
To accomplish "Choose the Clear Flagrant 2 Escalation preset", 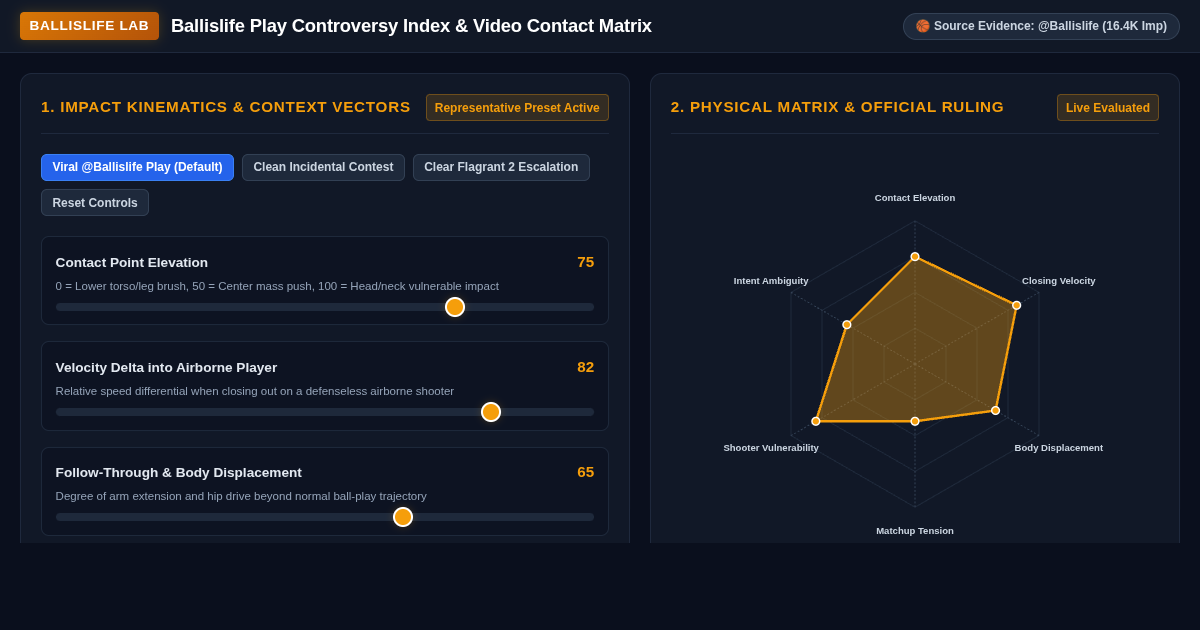I will point(501,167).
